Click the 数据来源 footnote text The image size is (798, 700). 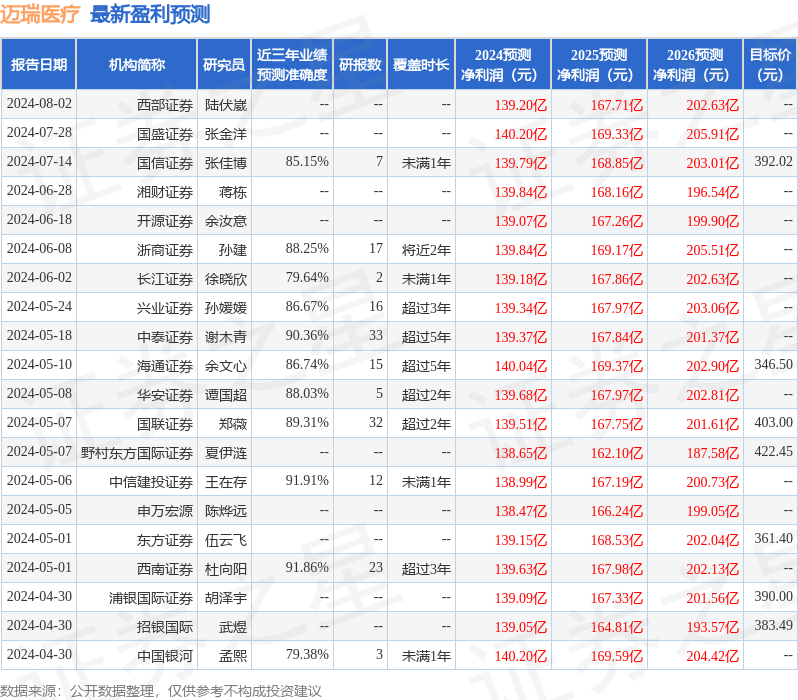tap(161, 691)
